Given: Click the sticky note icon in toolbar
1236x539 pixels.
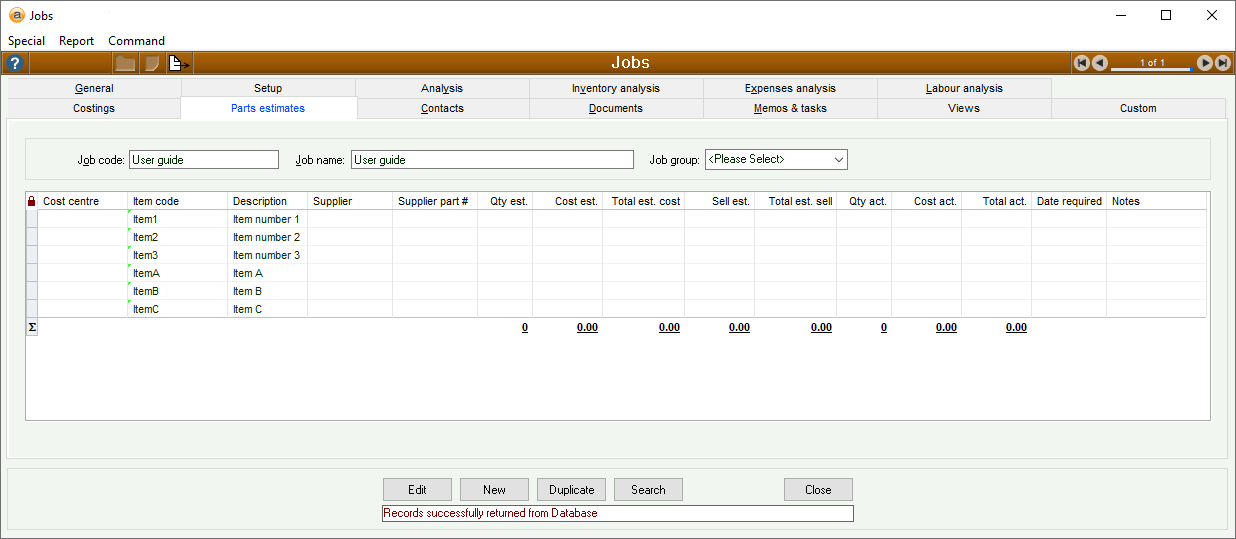Looking at the screenshot, I should tap(152, 63).
